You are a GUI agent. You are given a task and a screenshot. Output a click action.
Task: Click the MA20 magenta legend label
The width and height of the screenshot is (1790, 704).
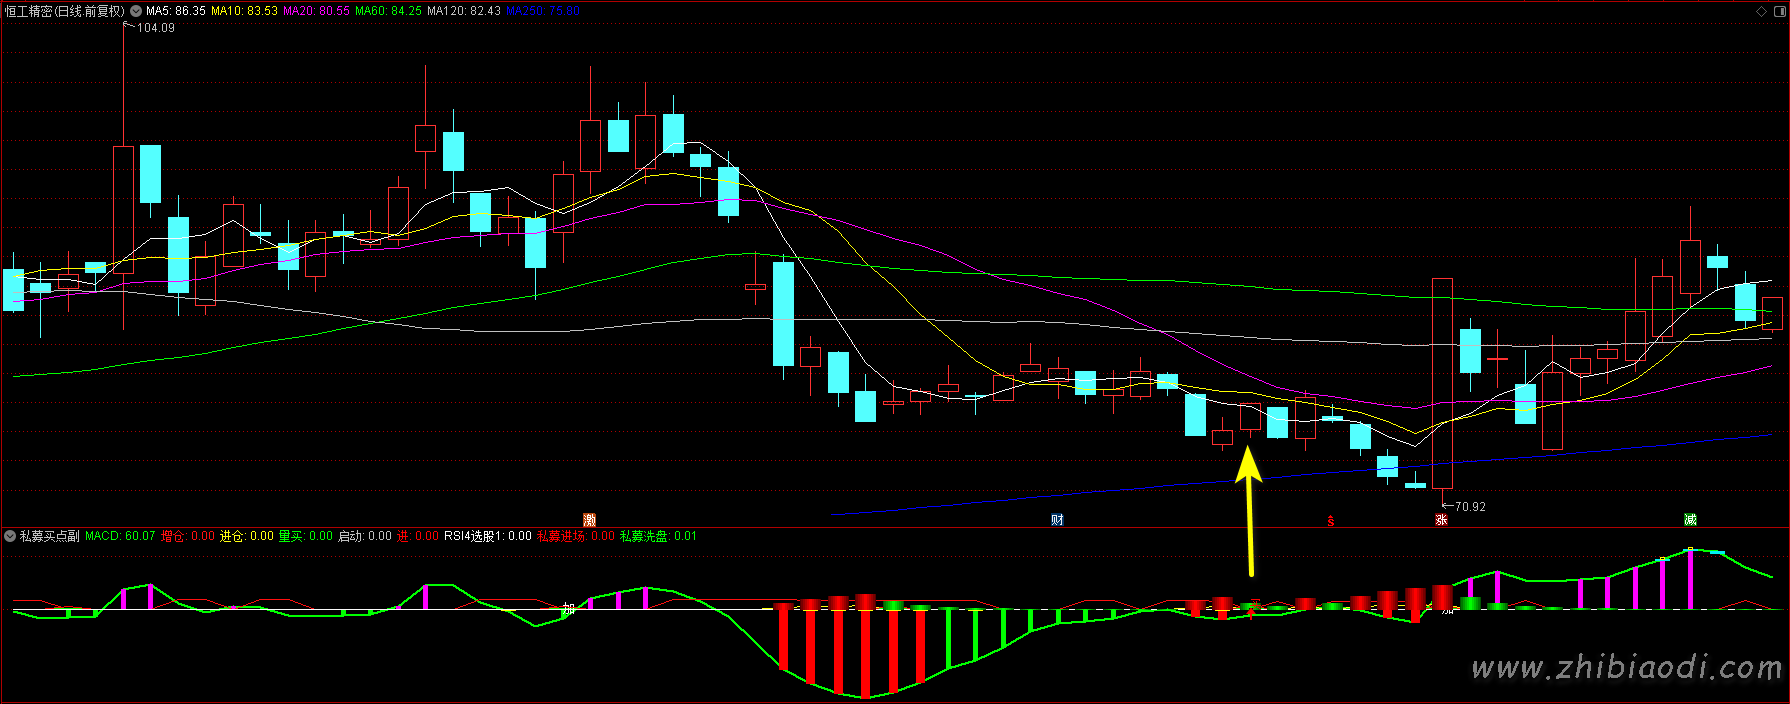pyautogui.click(x=316, y=11)
